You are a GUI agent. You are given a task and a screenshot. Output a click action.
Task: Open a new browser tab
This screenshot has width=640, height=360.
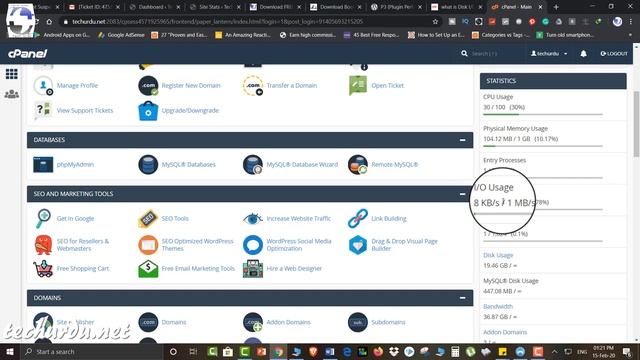coord(556,7)
